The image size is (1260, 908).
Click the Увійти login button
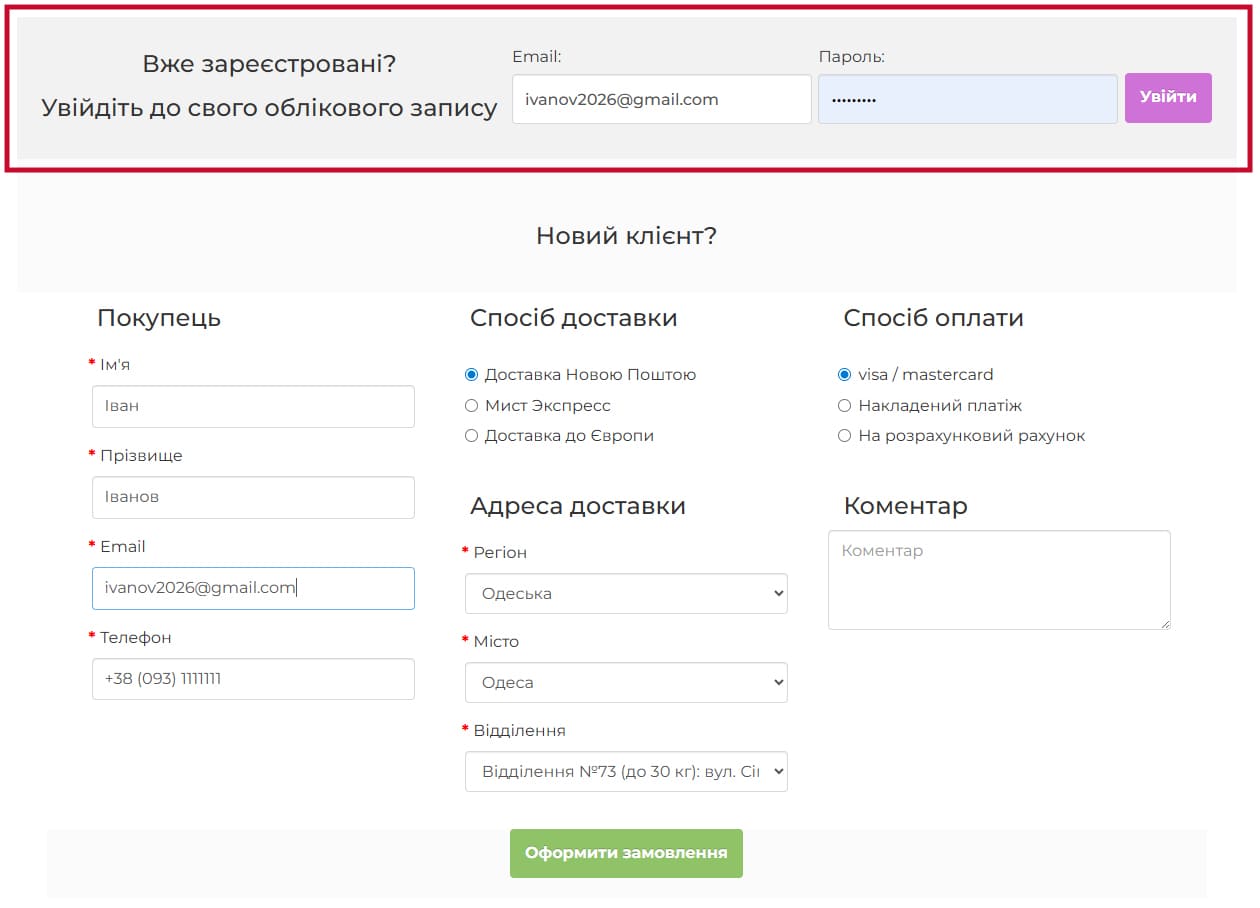tap(1167, 98)
